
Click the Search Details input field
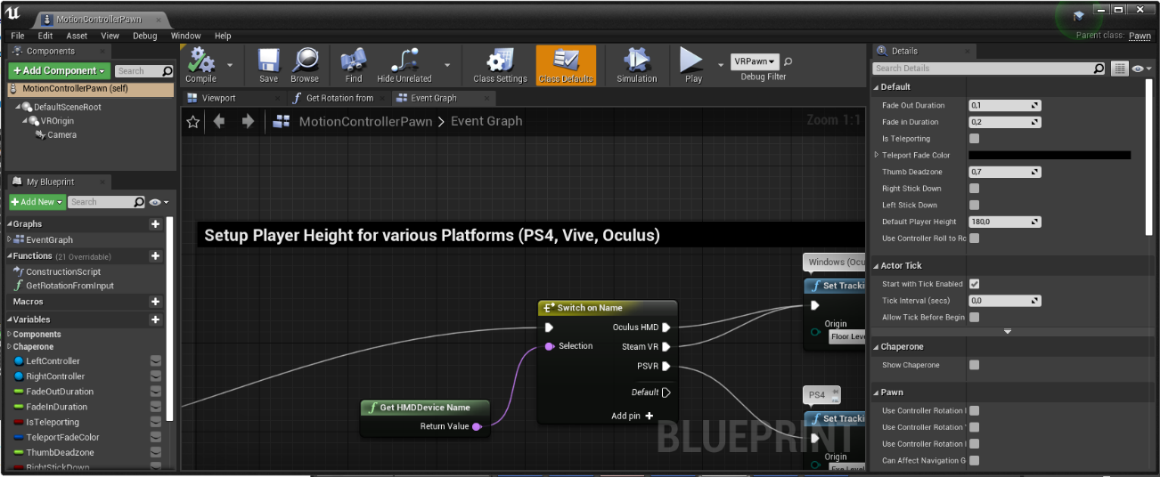[980, 68]
